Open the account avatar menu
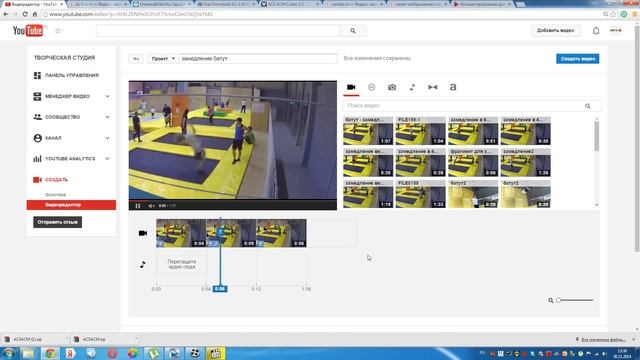 point(616,31)
